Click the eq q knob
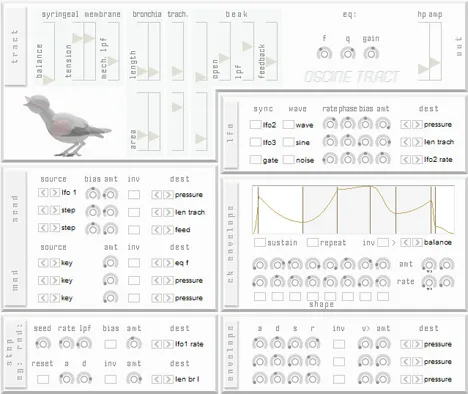 348,53
